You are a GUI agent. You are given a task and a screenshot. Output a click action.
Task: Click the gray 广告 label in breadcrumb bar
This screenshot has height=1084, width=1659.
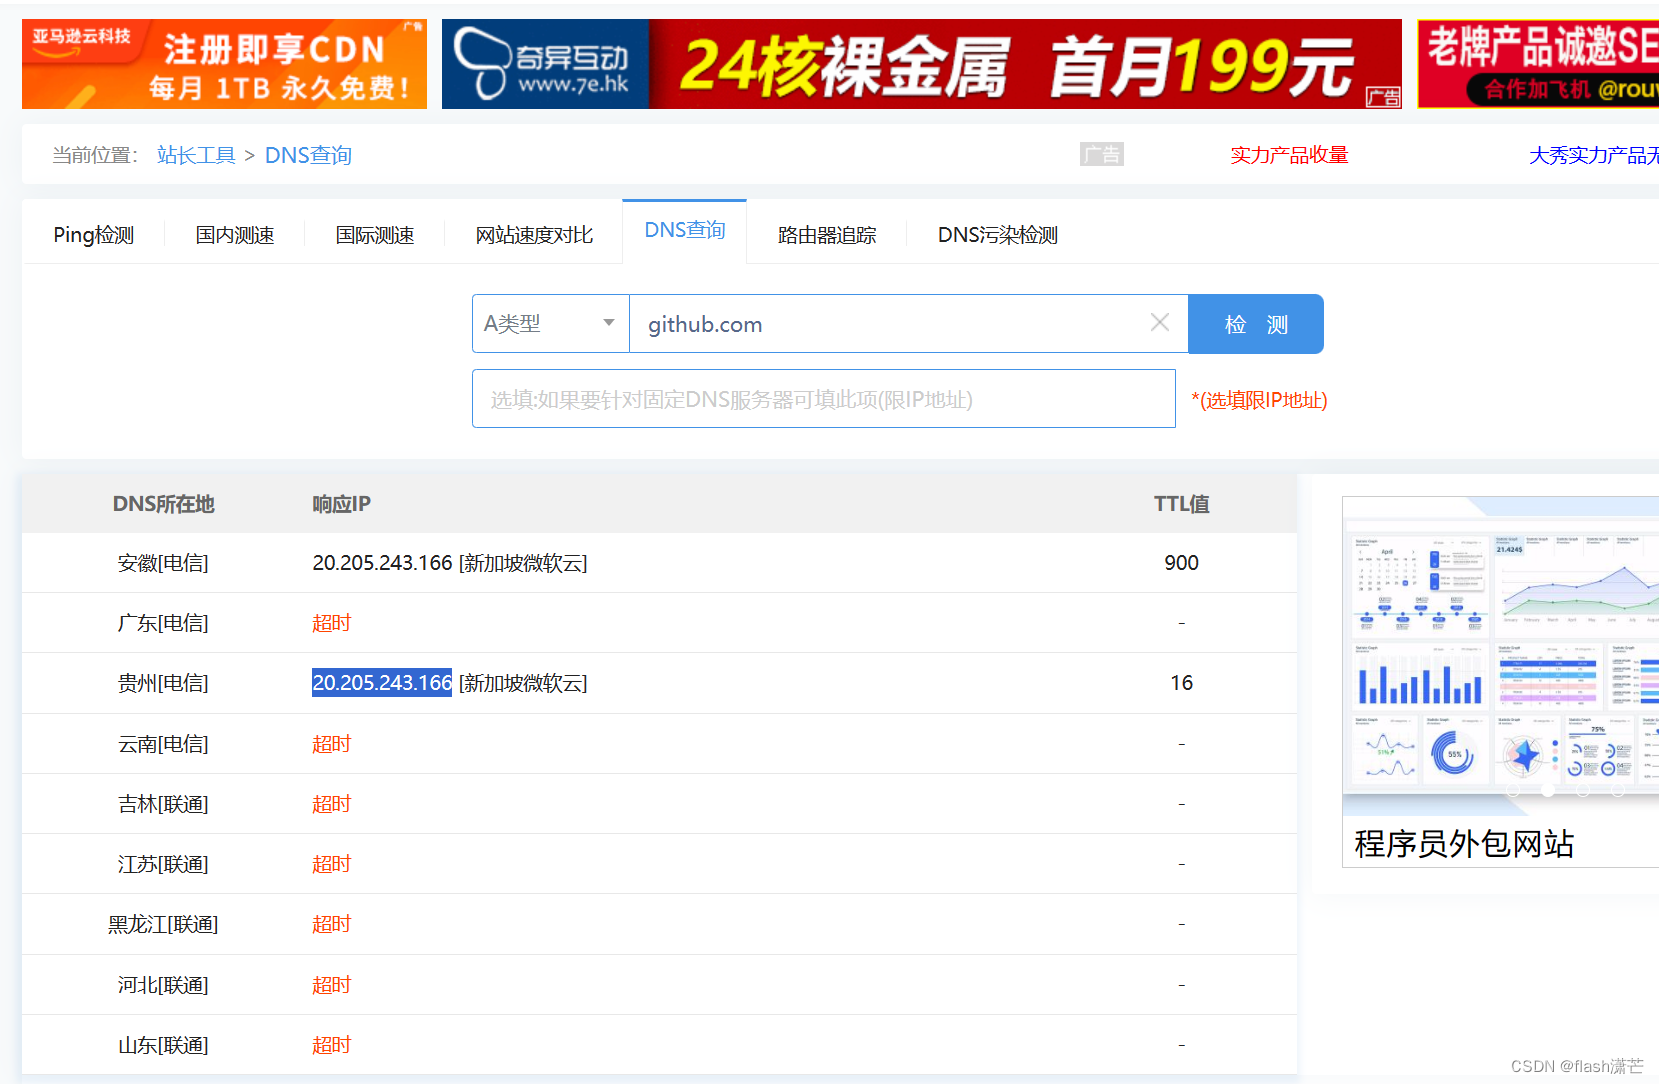click(x=1102, y=154)
